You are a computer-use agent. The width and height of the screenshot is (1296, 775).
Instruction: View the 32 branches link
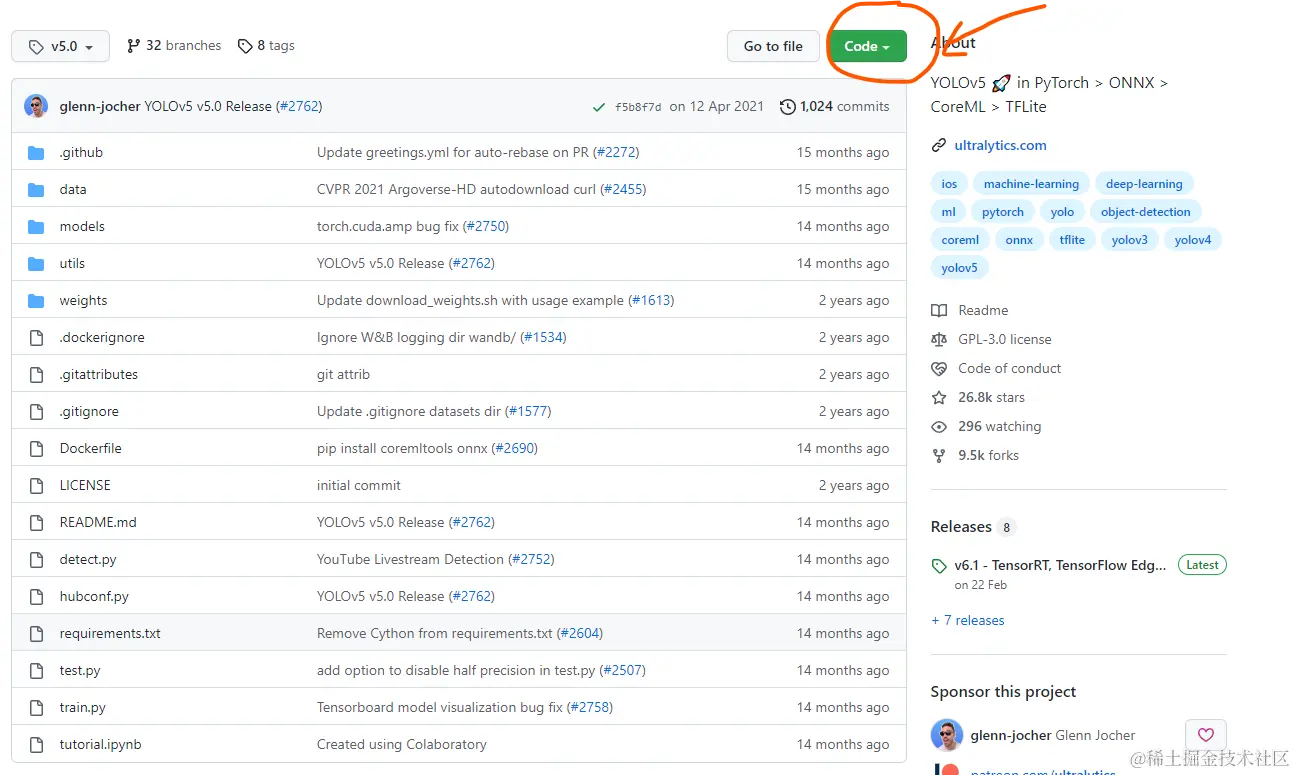174,46
